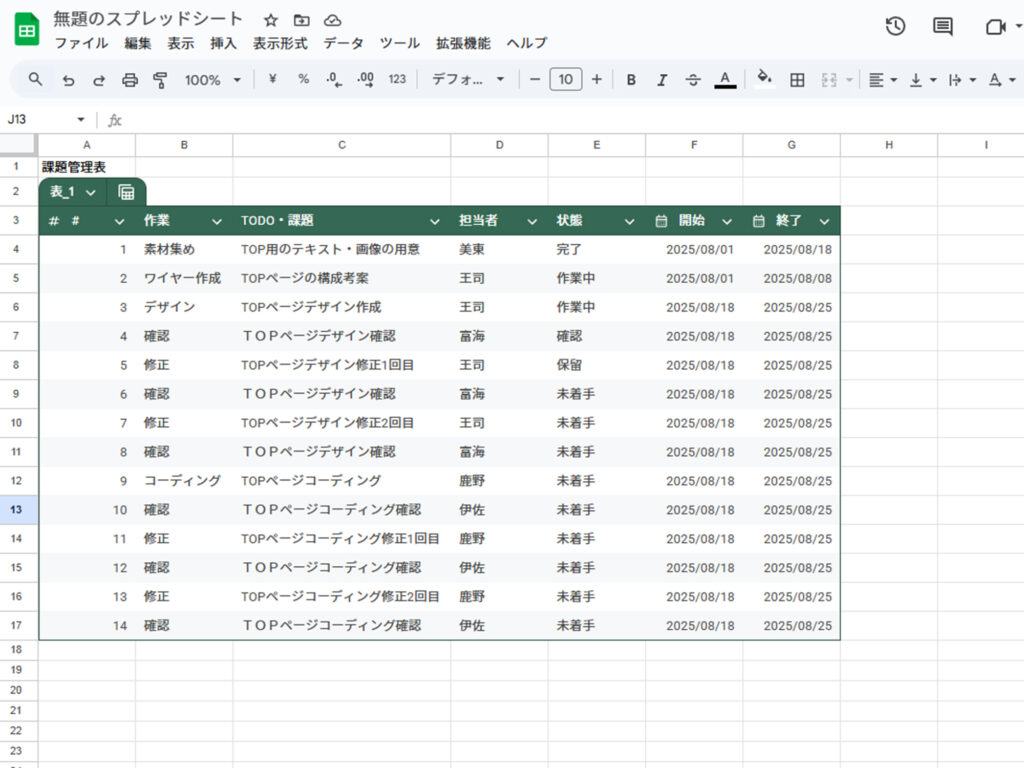Open the 拡張機能 menu
Screen dimensions: 1024x768
463,43
